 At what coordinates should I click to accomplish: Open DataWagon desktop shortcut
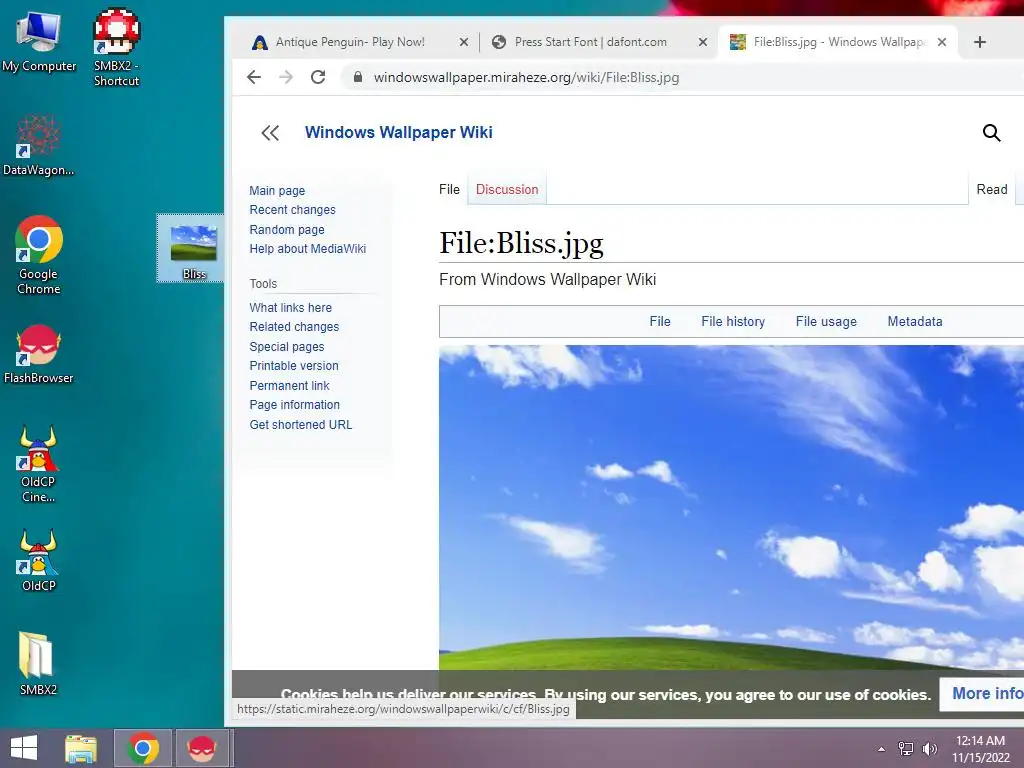[x=39, y=145]
